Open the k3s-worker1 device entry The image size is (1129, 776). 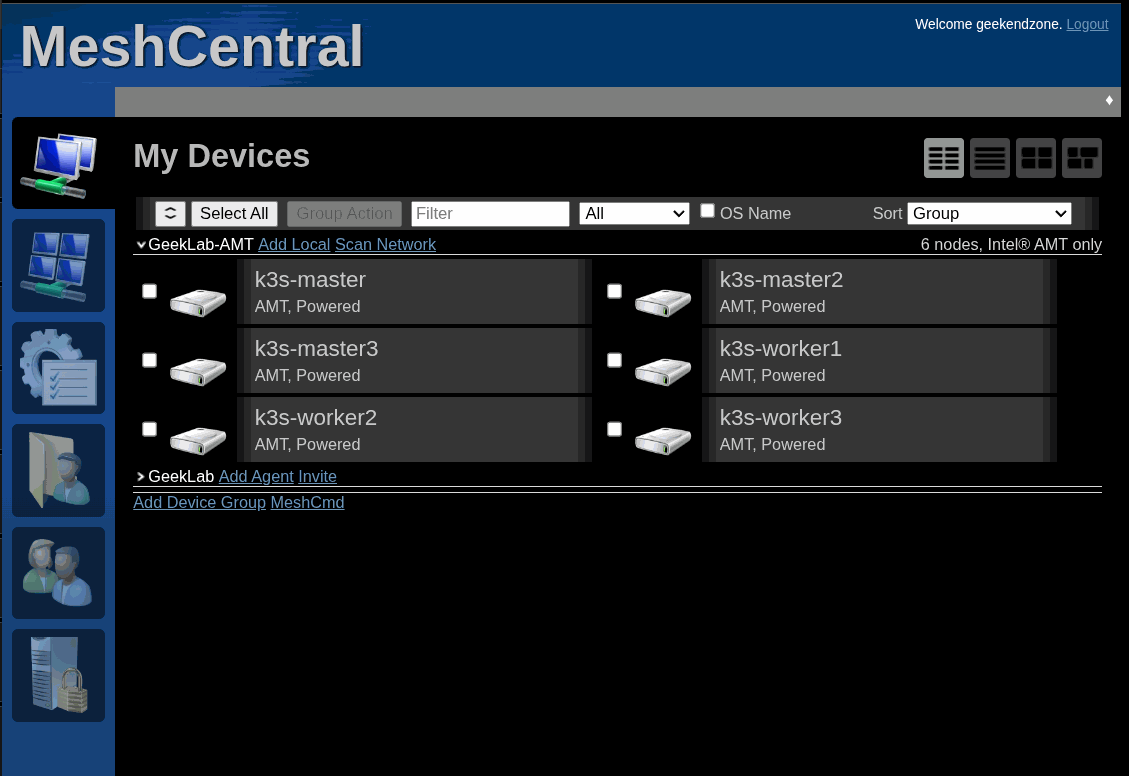coord(879,361)
